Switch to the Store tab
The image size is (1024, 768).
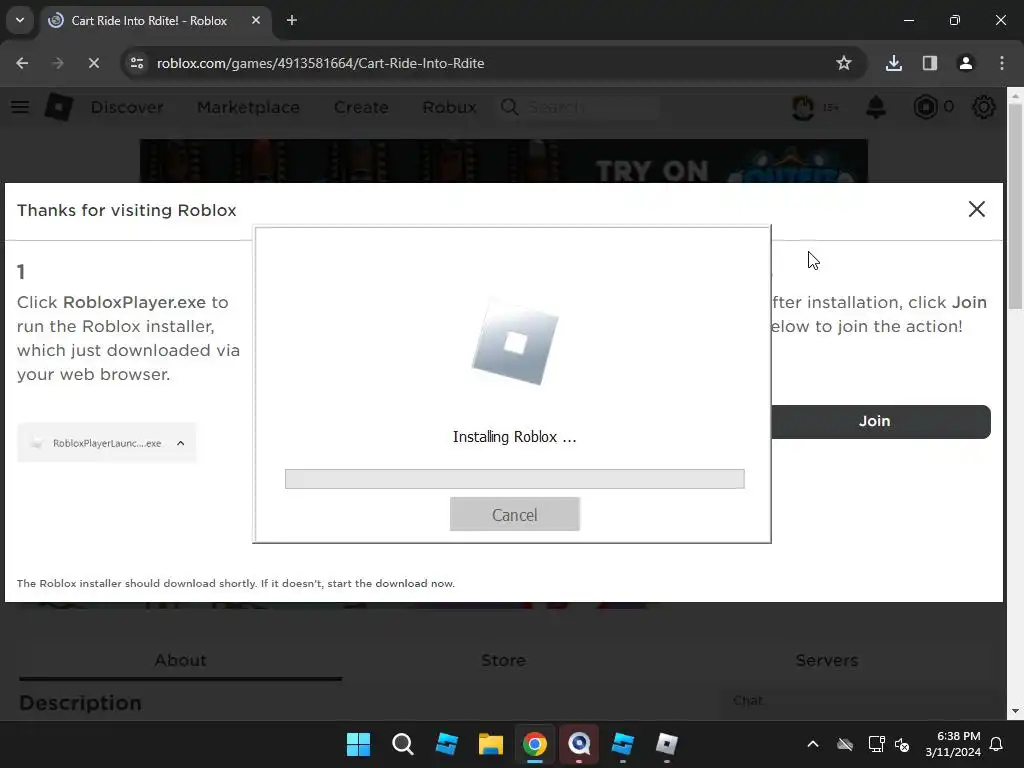point(503,660)
